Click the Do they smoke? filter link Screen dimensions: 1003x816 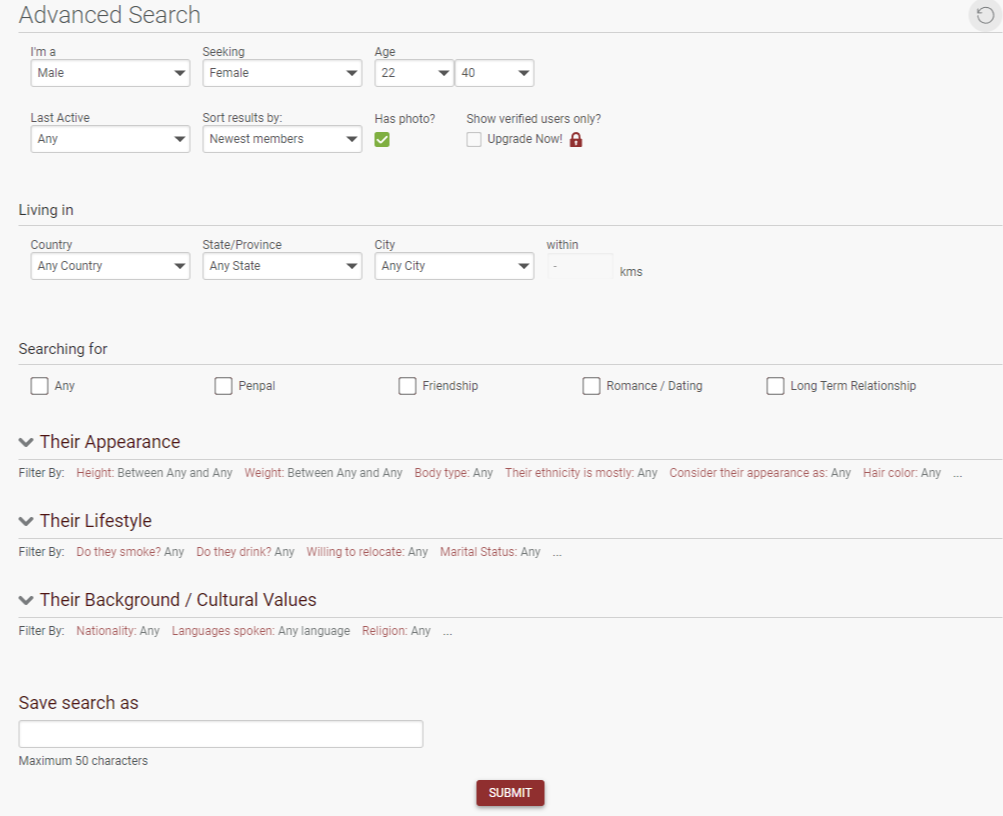coord(118,552)
